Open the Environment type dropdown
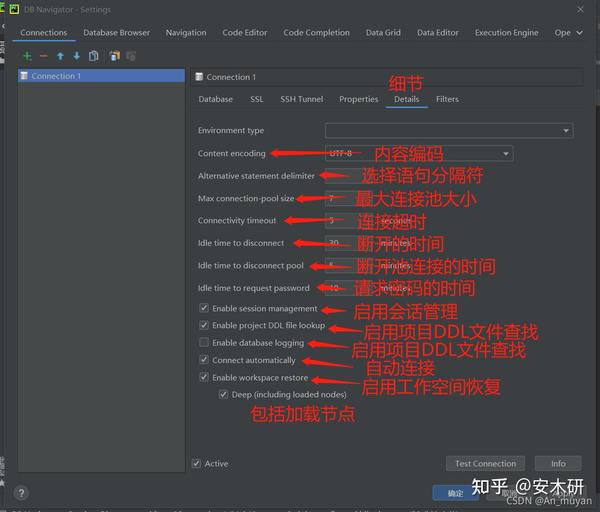 tap(449, 131)
